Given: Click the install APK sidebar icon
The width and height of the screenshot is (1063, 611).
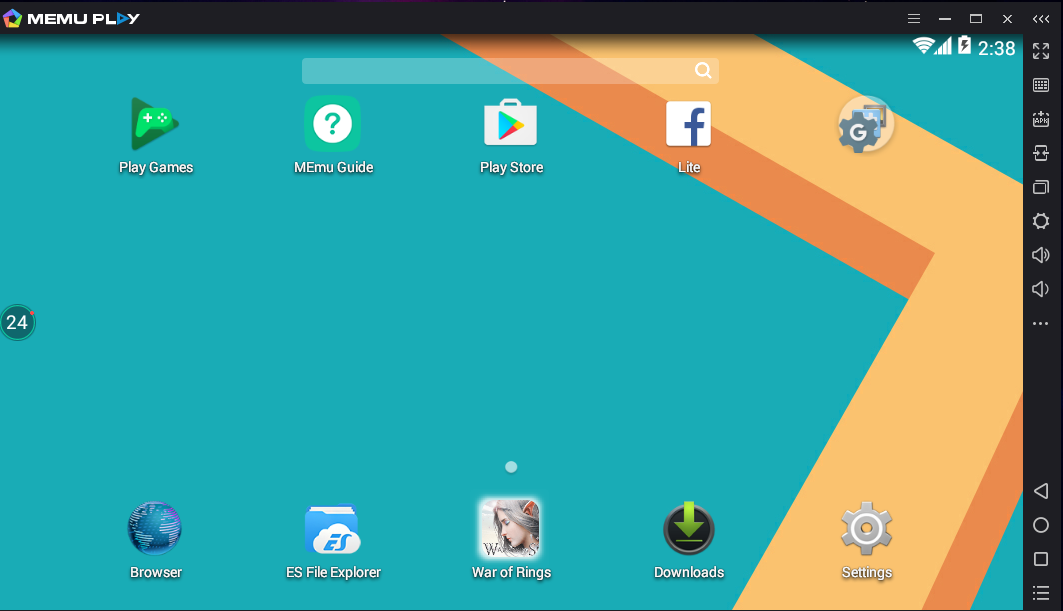Looking at the screenshot, I should coord(1041,119).
